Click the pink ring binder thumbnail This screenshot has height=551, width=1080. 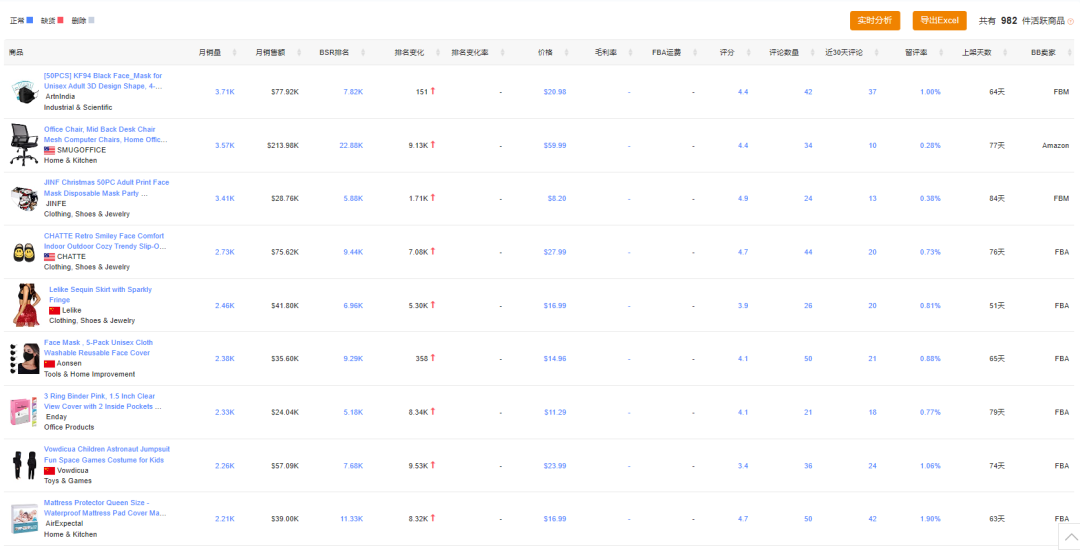24,412
